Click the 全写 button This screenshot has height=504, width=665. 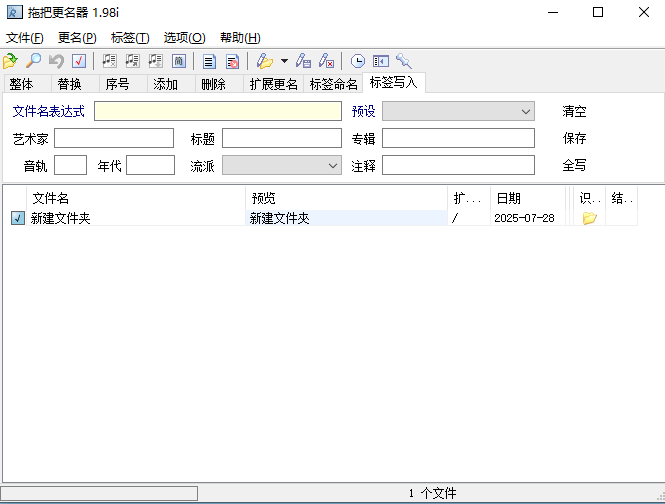pyautogui.click(x=574, y=165)
